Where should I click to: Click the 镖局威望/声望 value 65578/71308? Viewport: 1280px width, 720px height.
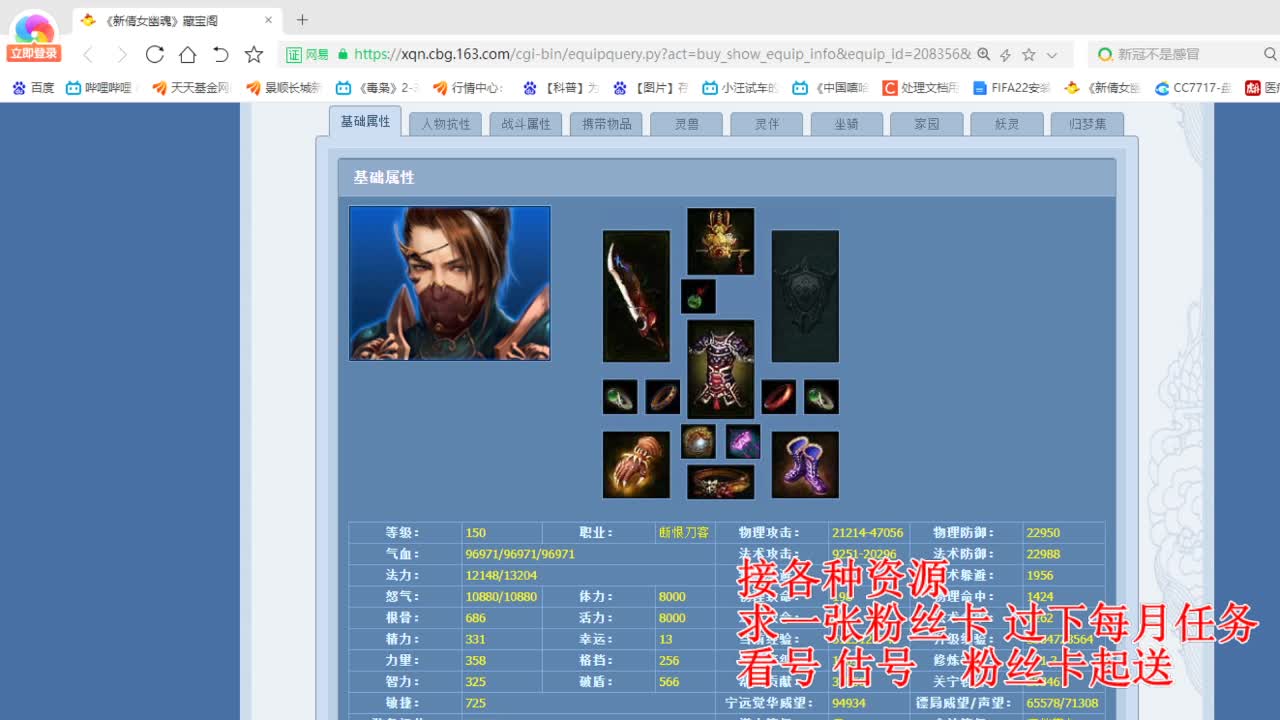pyautogui.click(x=1062, y=703)
